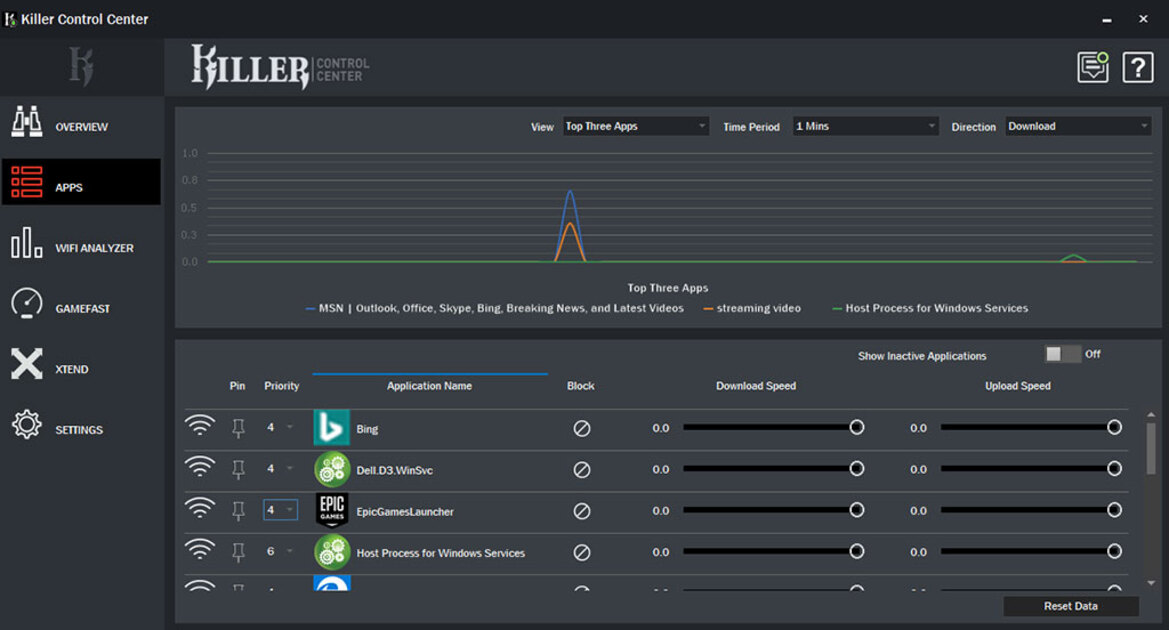Image resolution: width=1169 pixels, height=630 pixels.
Task: Click WiFi icon for Host Process row
Action: coord(200,550)
